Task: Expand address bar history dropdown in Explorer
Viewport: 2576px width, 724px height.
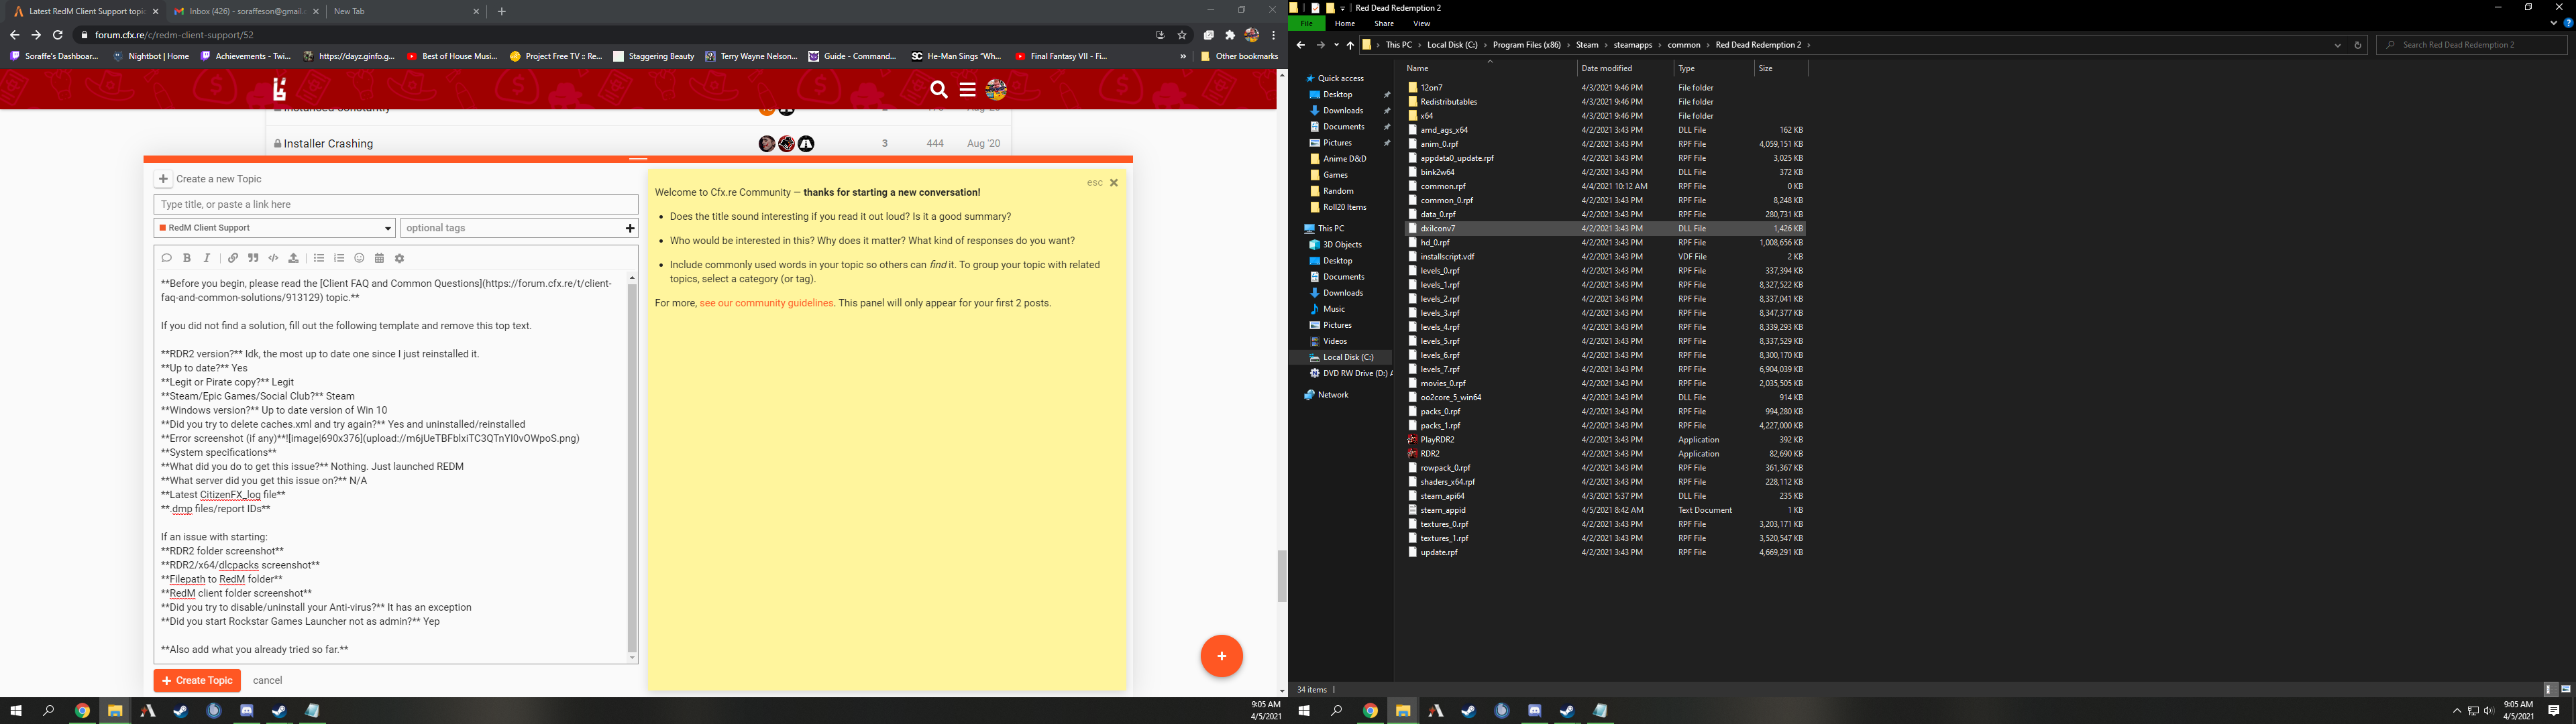Action: click(2337, 45)
